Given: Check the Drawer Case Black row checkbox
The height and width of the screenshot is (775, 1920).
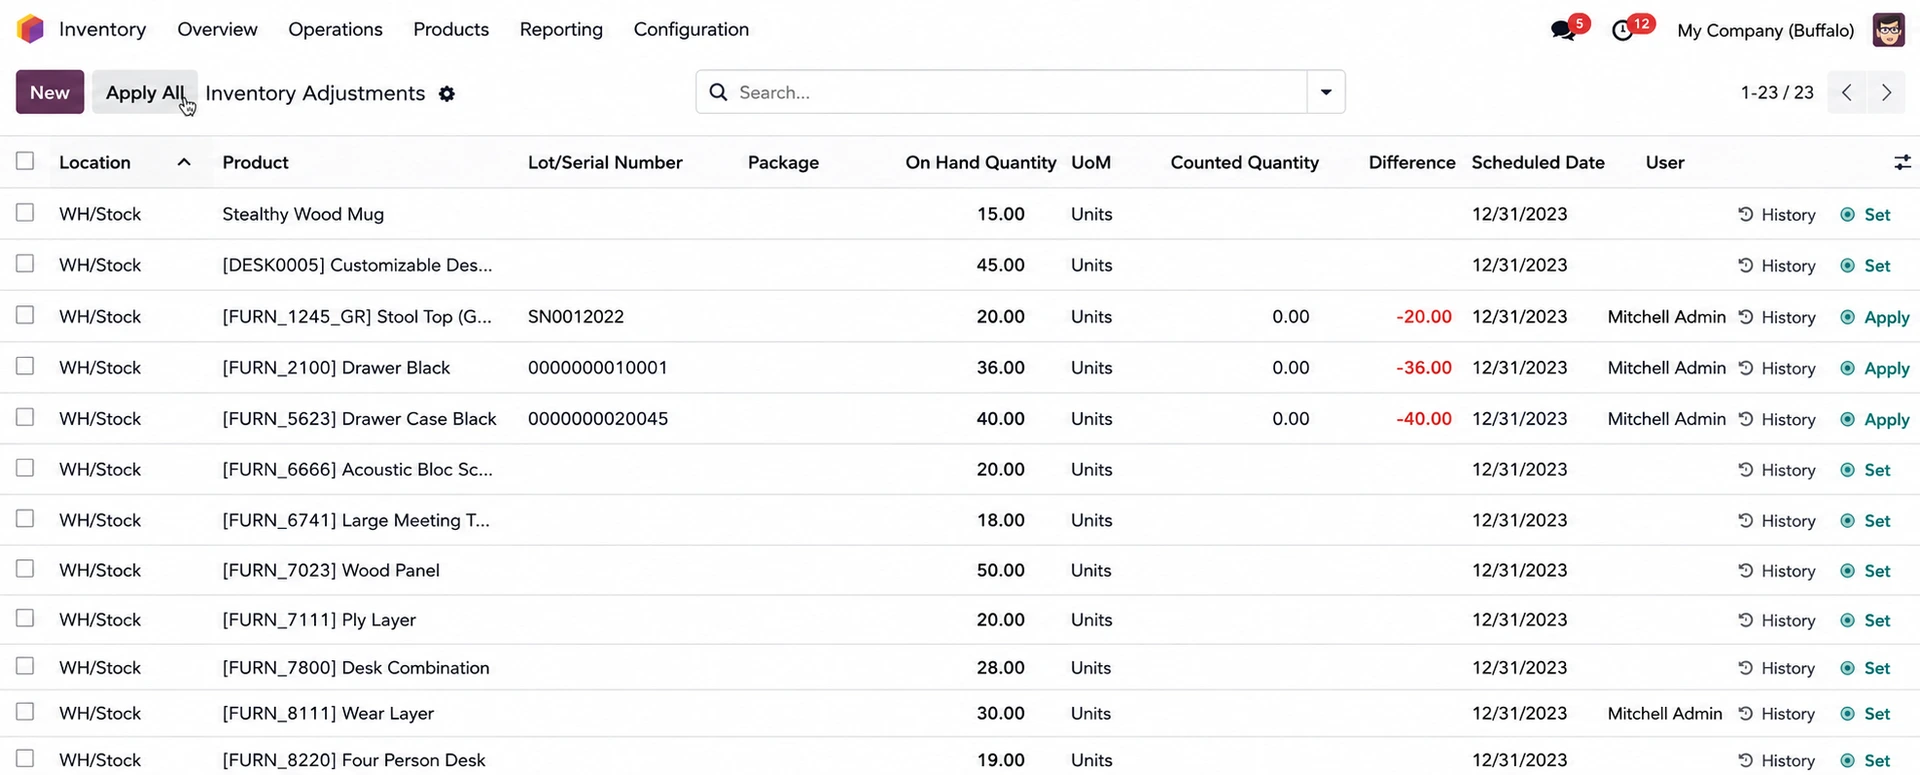Looking at the screenshot, I should click(x=25, y=417).
